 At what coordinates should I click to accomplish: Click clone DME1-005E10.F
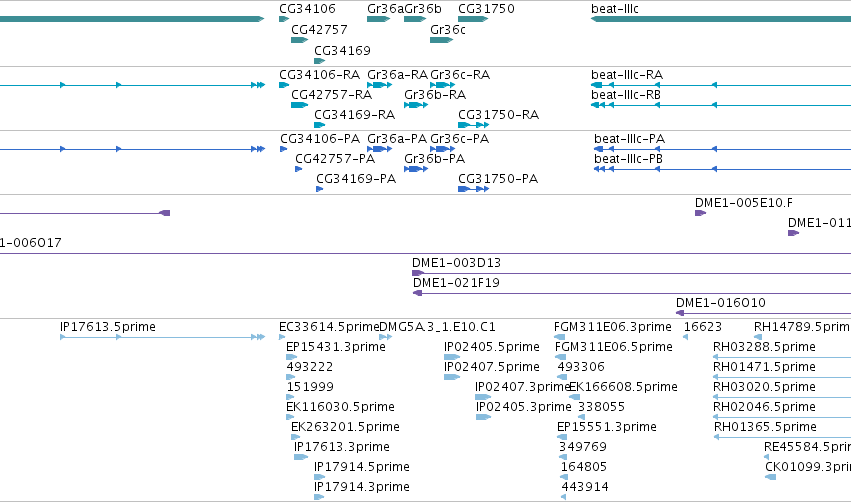pyautogui.click(x=744, y=202)
